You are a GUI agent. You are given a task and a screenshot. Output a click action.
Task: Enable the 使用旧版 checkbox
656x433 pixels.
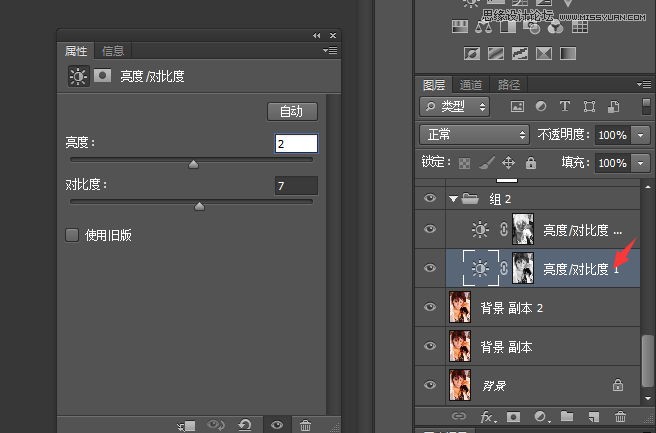click(x=72, y=235)
